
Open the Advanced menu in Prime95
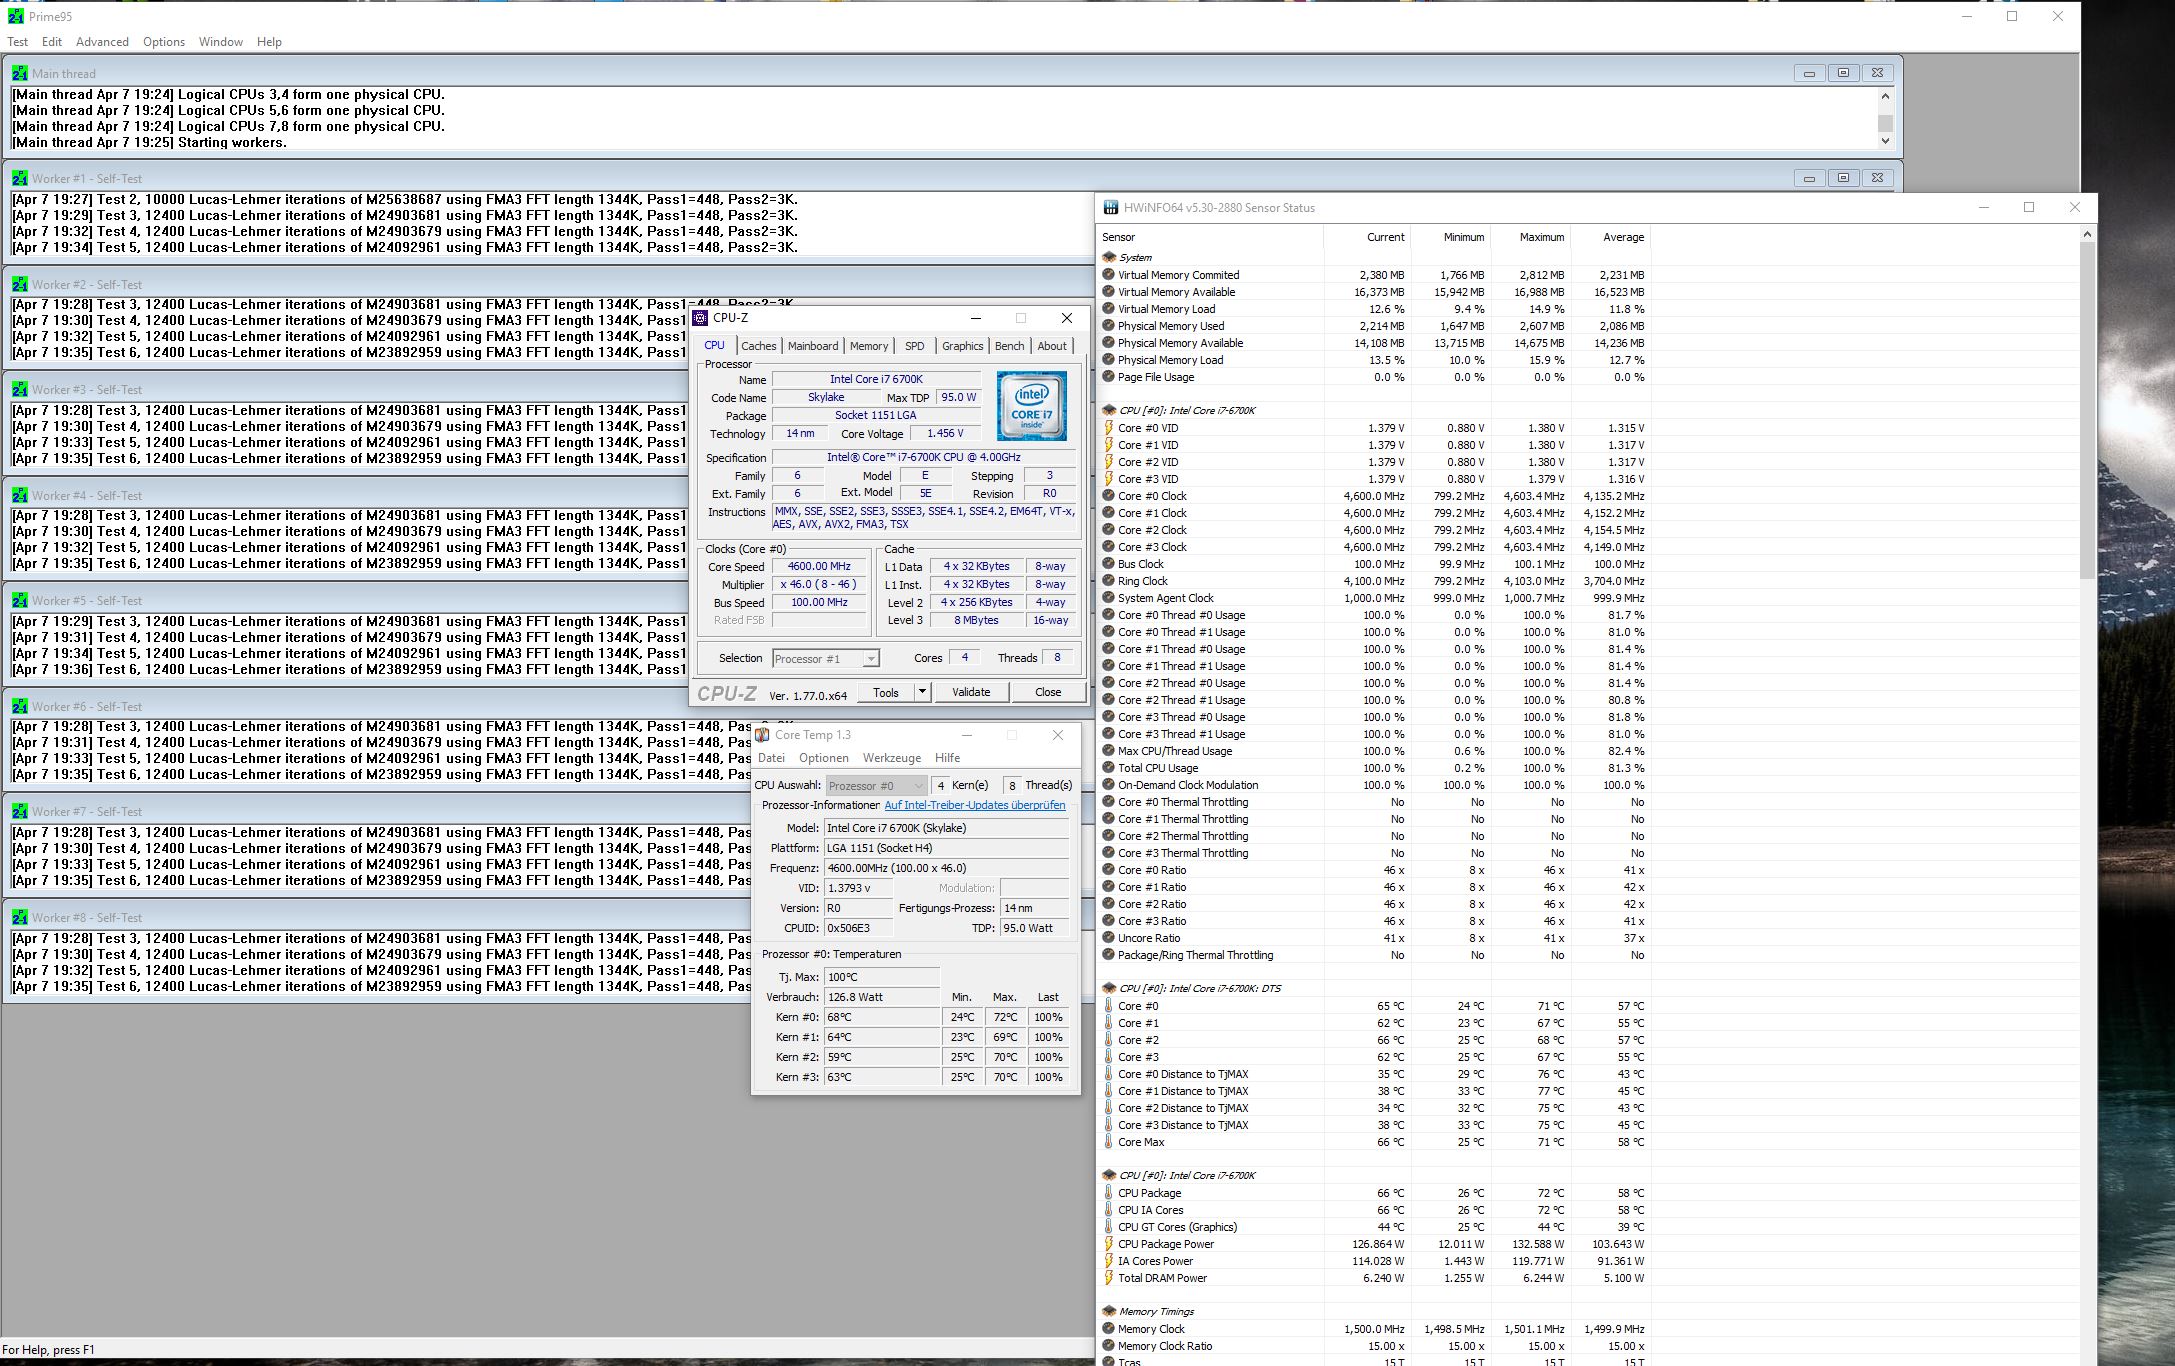click(x=102, y=42)
